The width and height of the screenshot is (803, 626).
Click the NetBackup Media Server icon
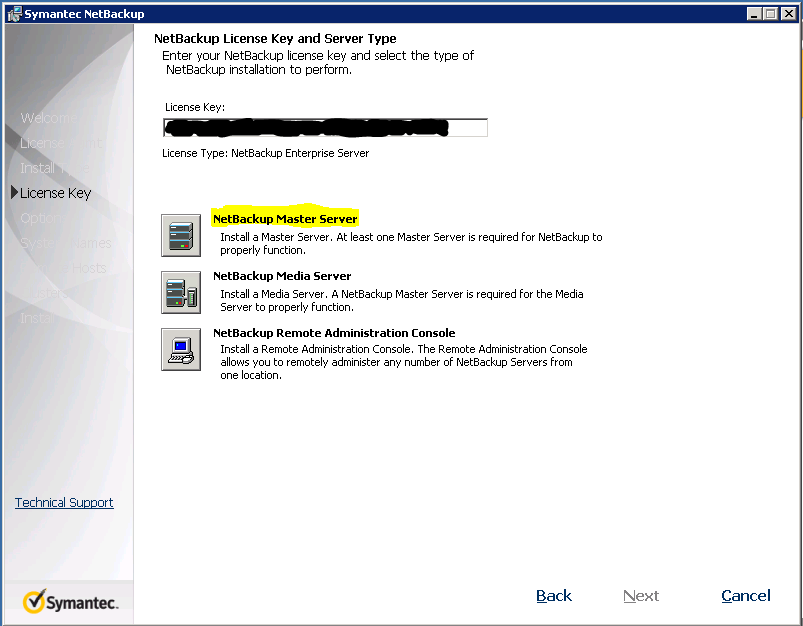[181, 293]
